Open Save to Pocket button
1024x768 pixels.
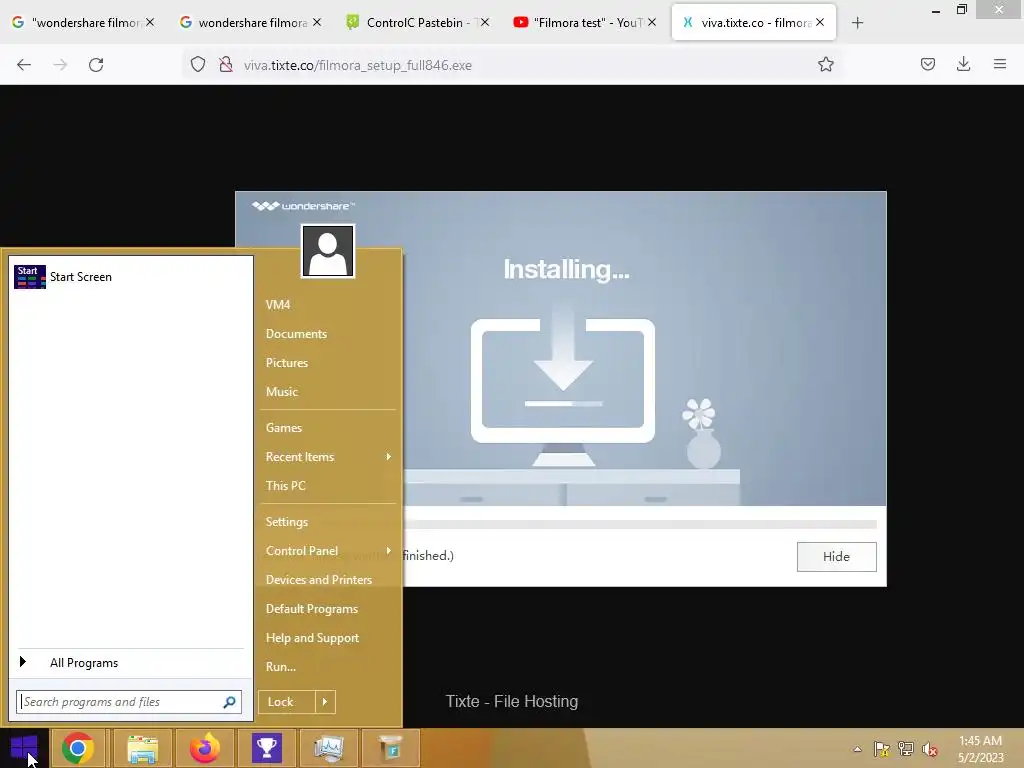[x=928, y=65]
